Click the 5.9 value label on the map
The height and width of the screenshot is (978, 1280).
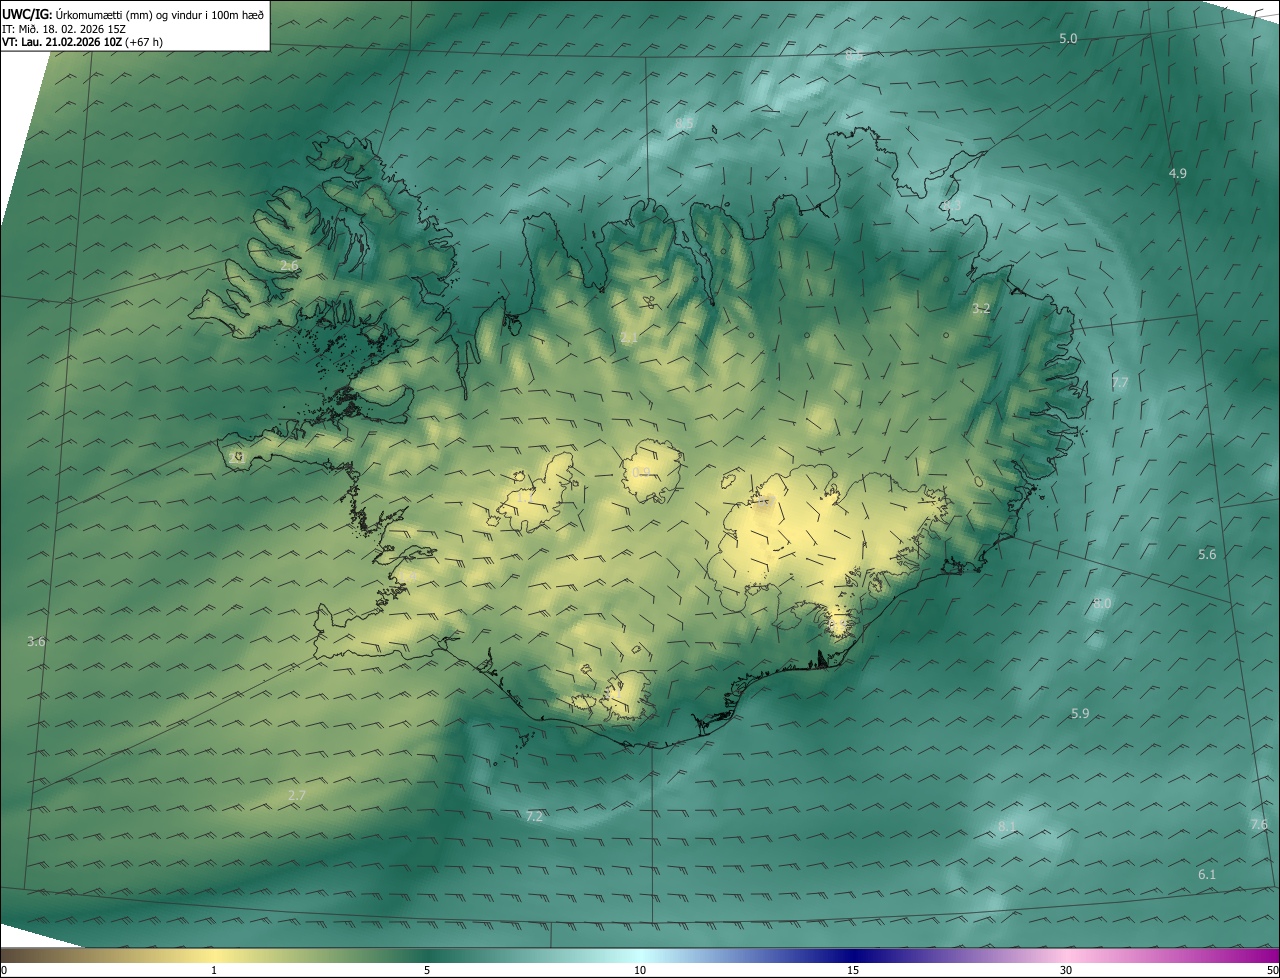(x=1080, y=714)
